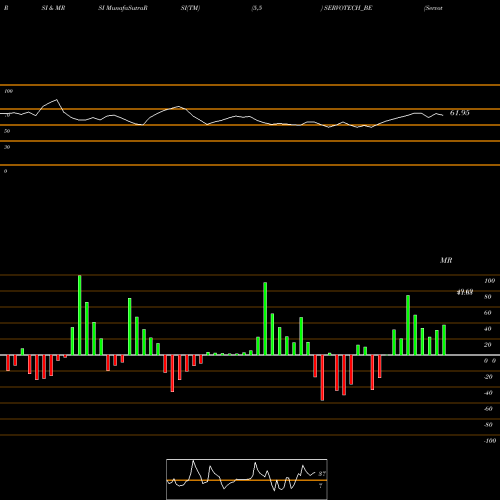
Task: Click the lowest red MR histogram bar
Action: click(322, 378)
